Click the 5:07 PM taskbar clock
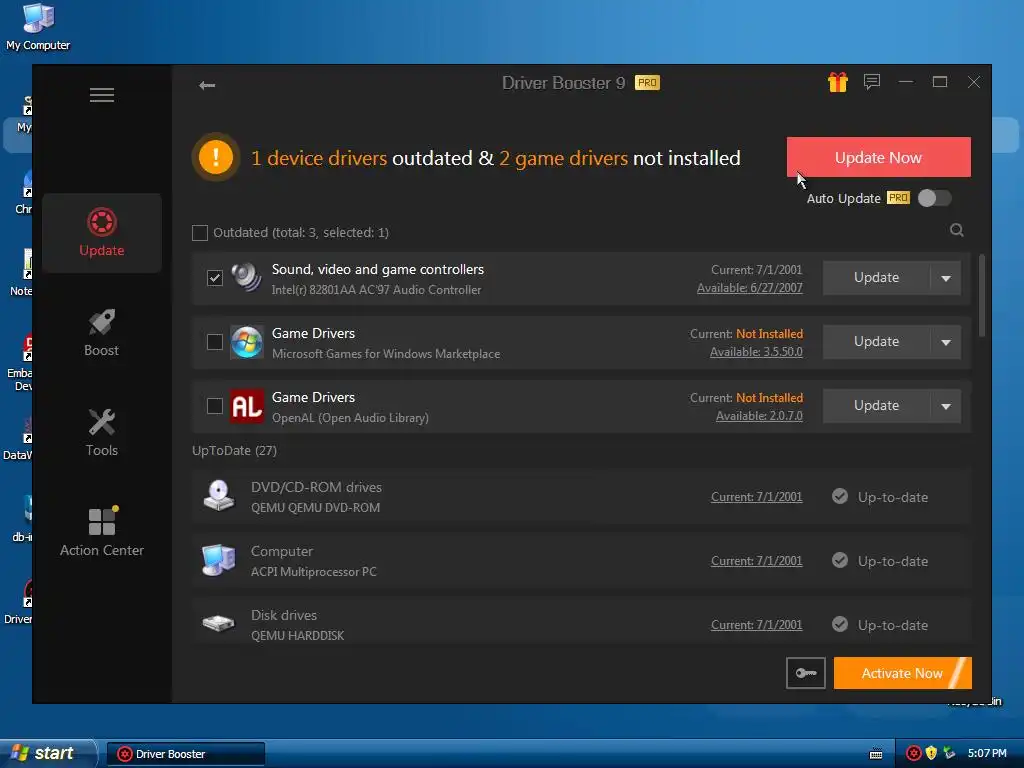Viewport: 1024px width, 768px height. click(x=987, y=754)
